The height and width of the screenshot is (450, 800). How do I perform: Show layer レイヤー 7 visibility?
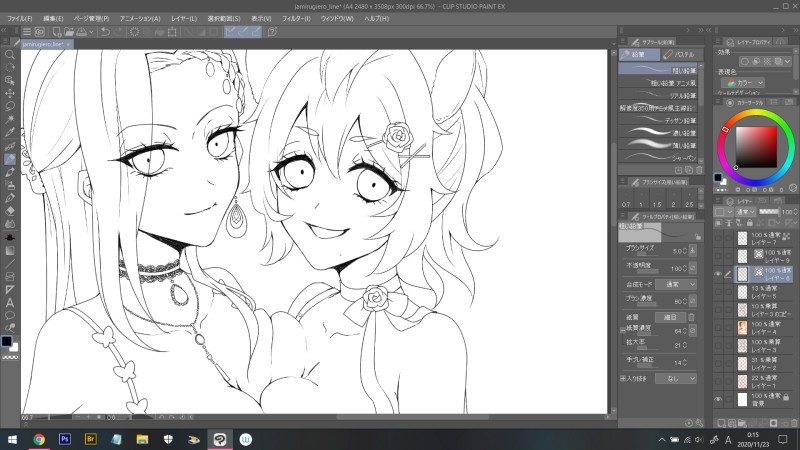pos(718,238)
